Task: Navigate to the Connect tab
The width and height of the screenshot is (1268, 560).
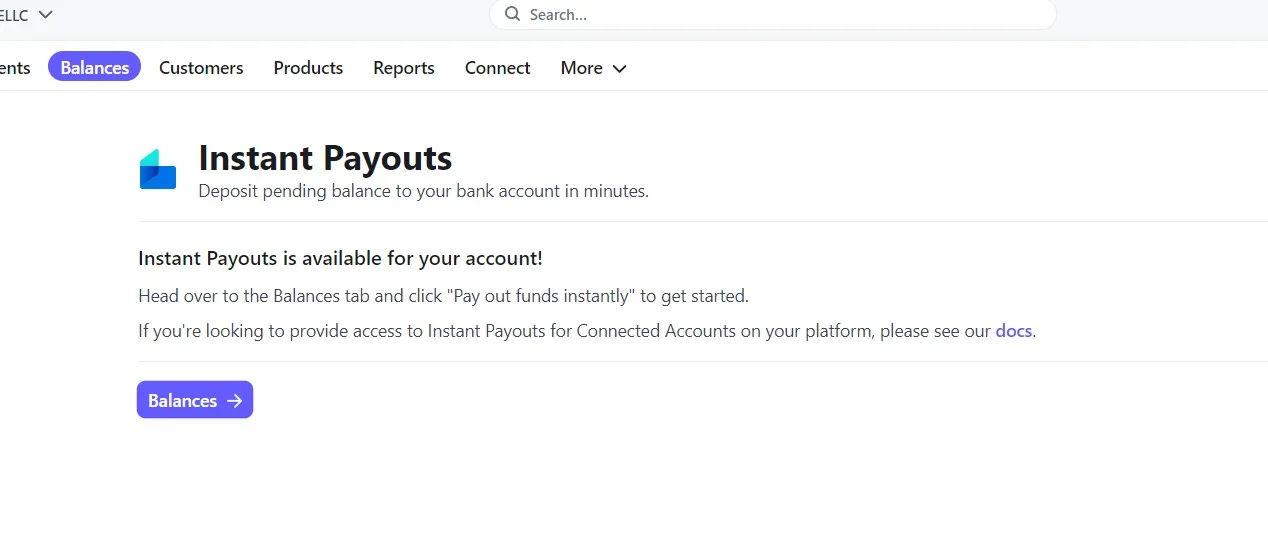Action: tap(497, 68)
